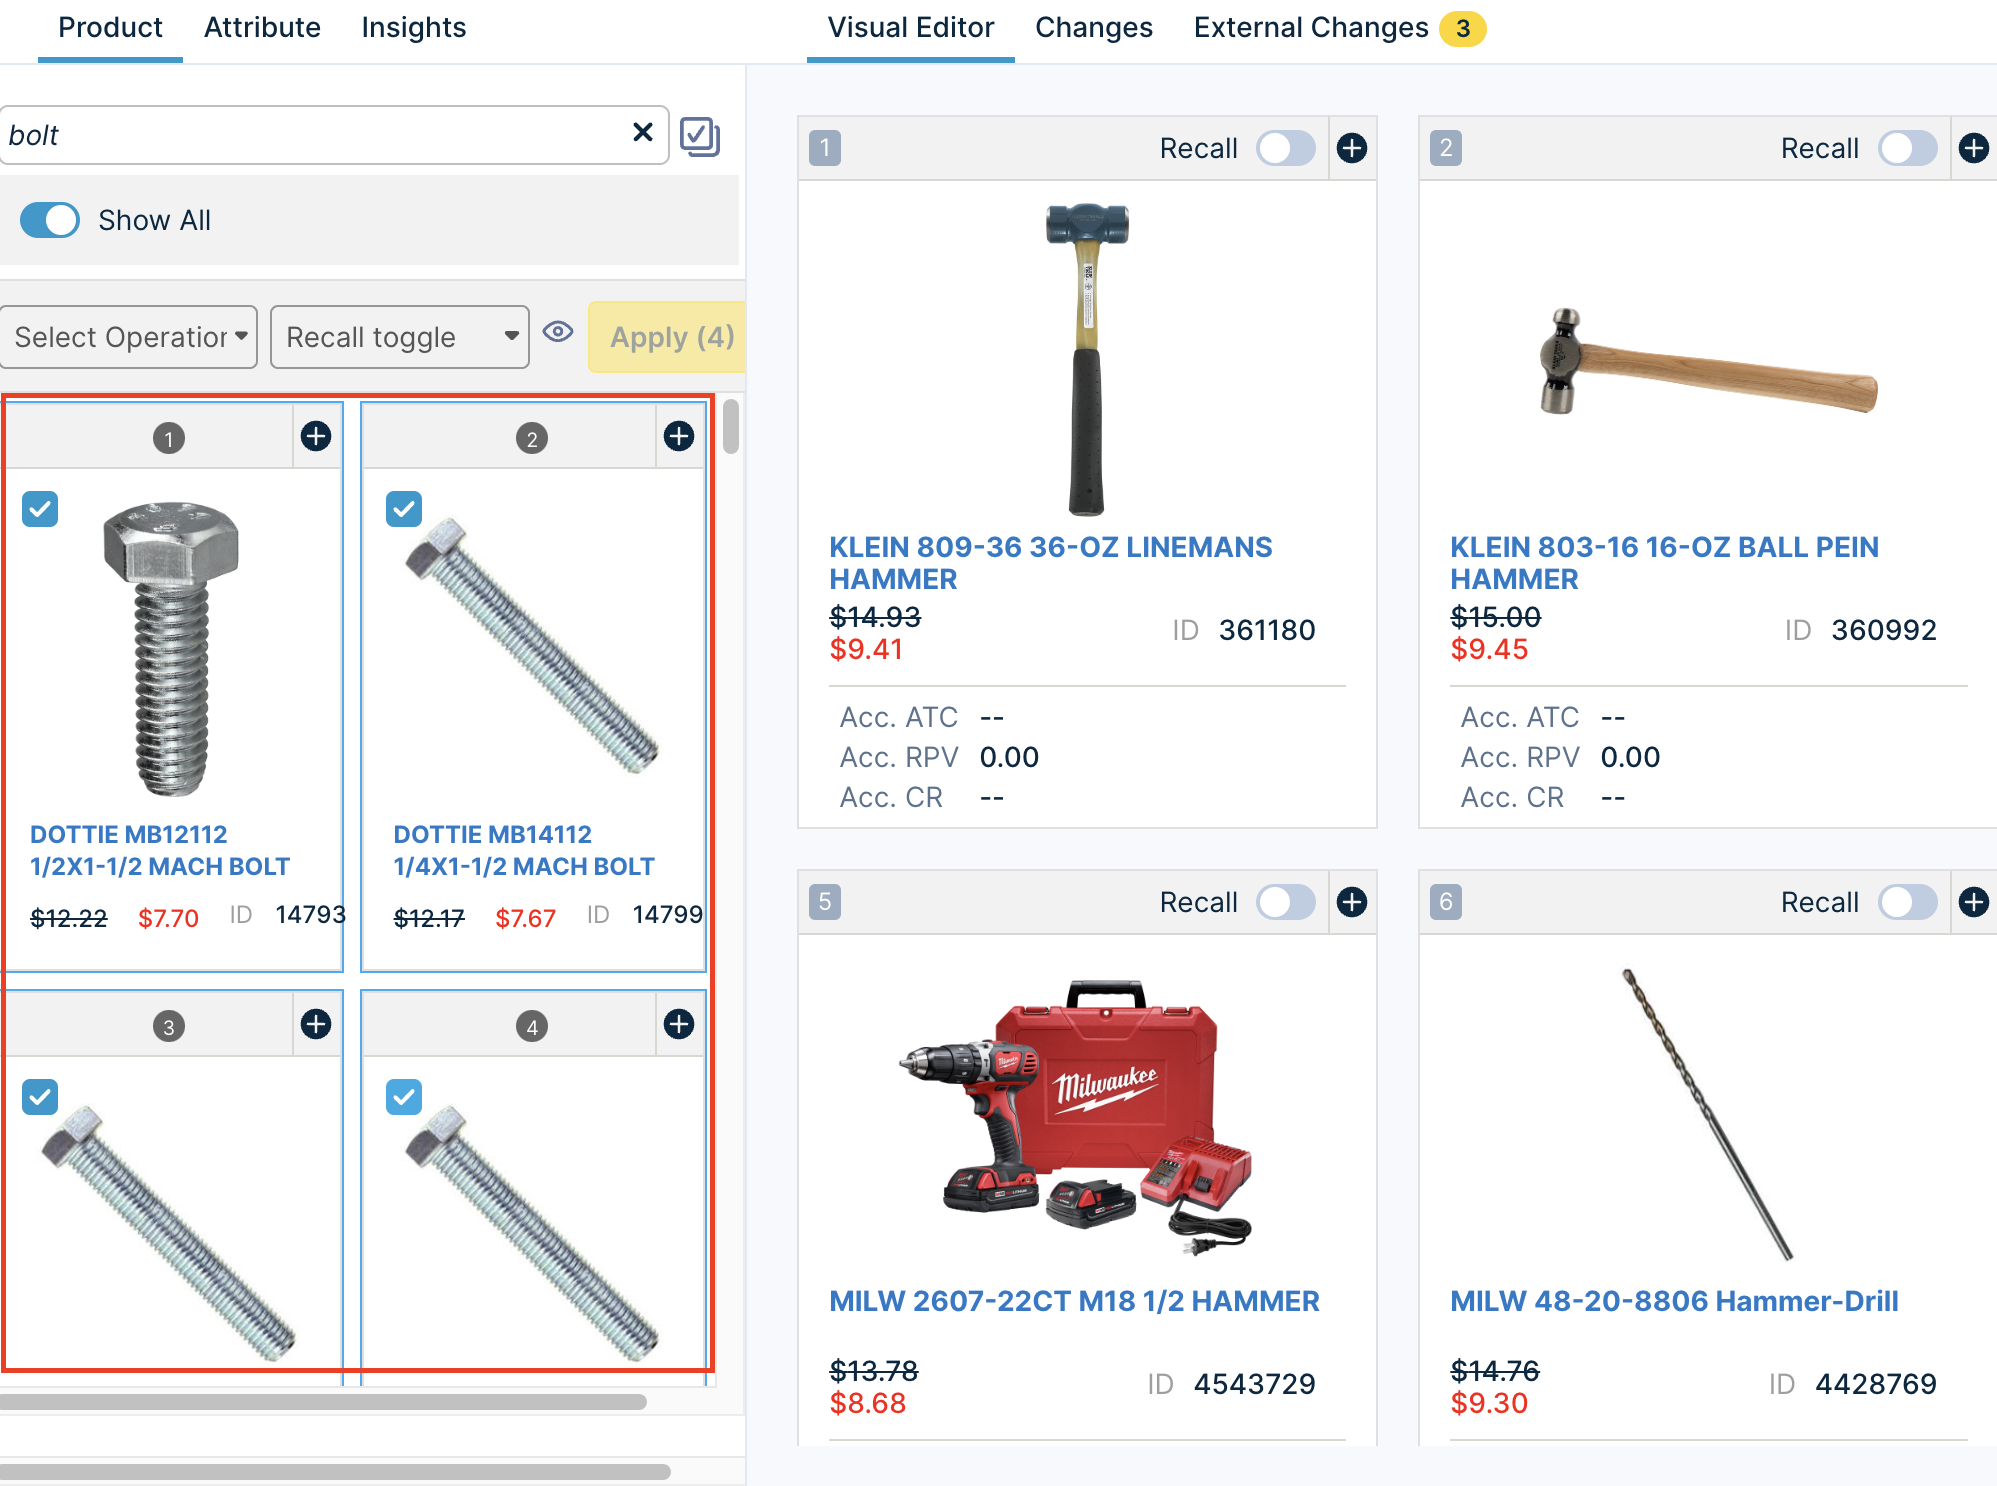Click the DOTTIE MB14112 bolt image
Viewport: 1997px width, 1486px height.
pos(532,645)
